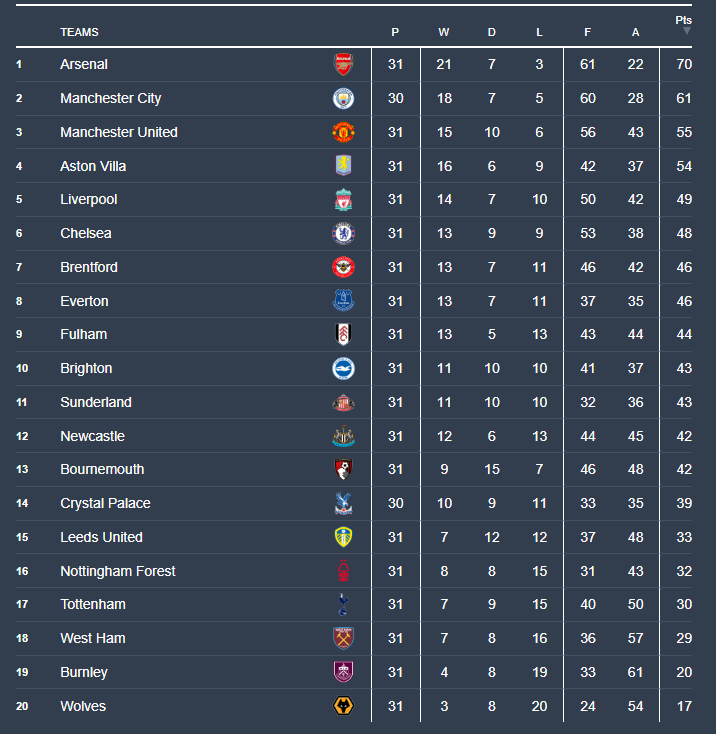Click the W wins column header
The width and height of the screenshot is (716, 734).
(x=443, y=32)
